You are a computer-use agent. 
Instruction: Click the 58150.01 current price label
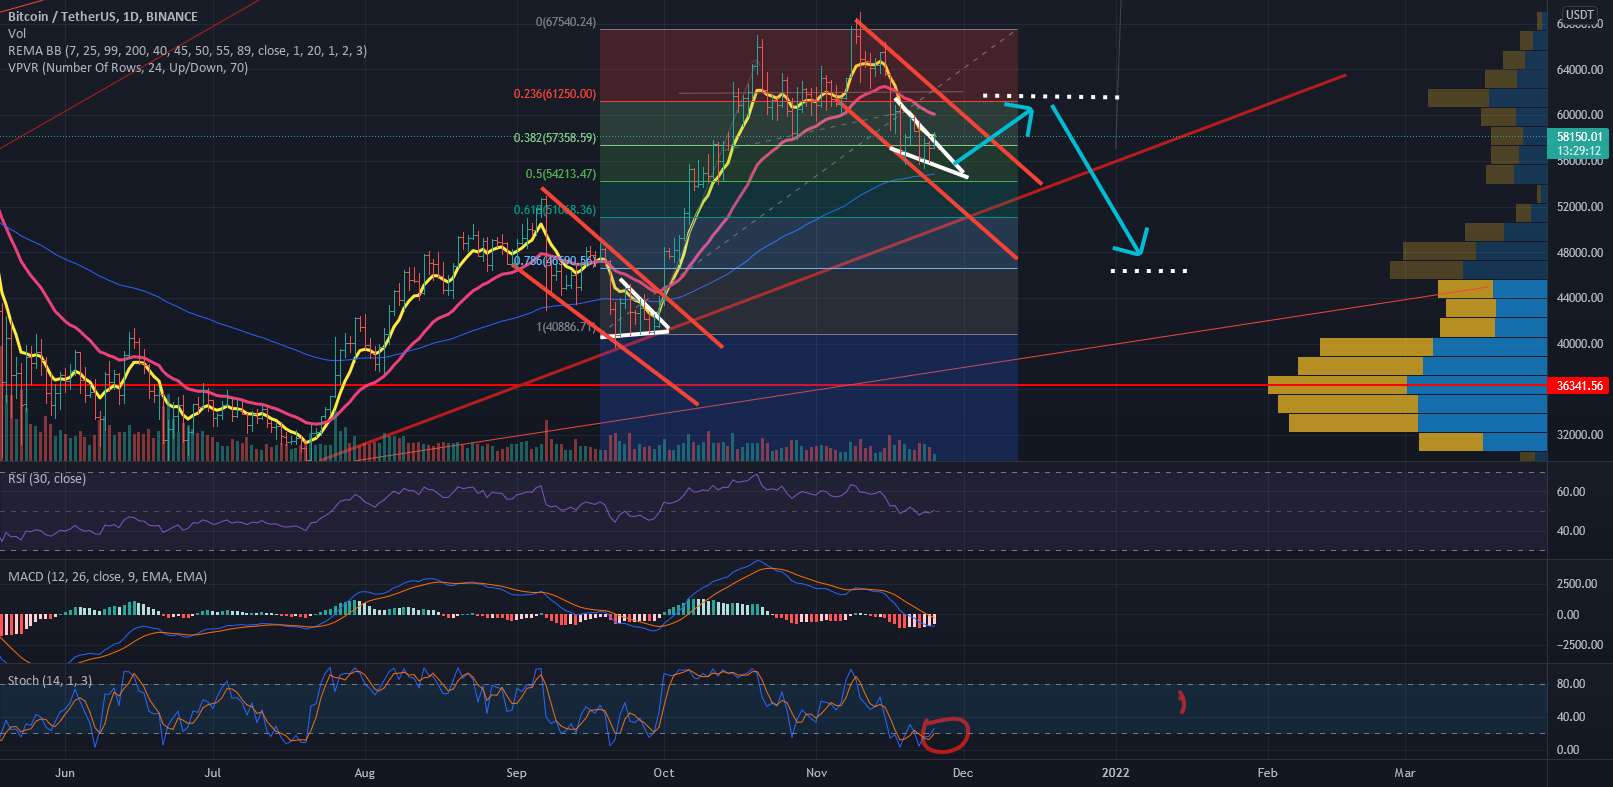pyautogui.click(x=1579, y=137)
